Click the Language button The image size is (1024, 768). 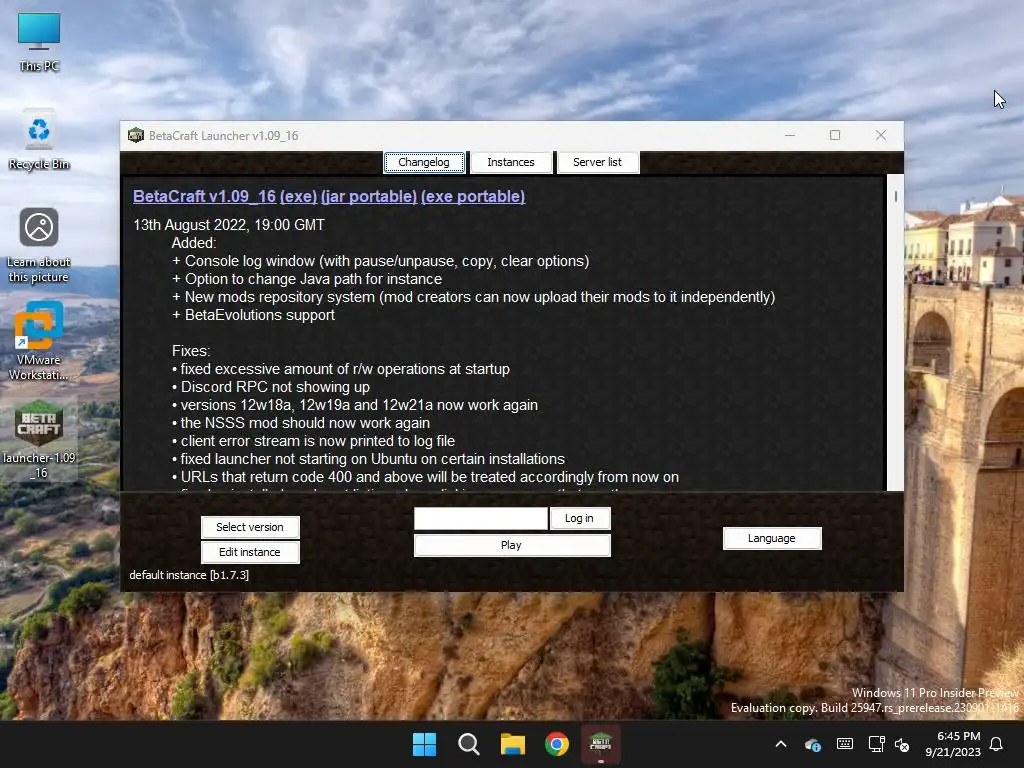[771, 538]
